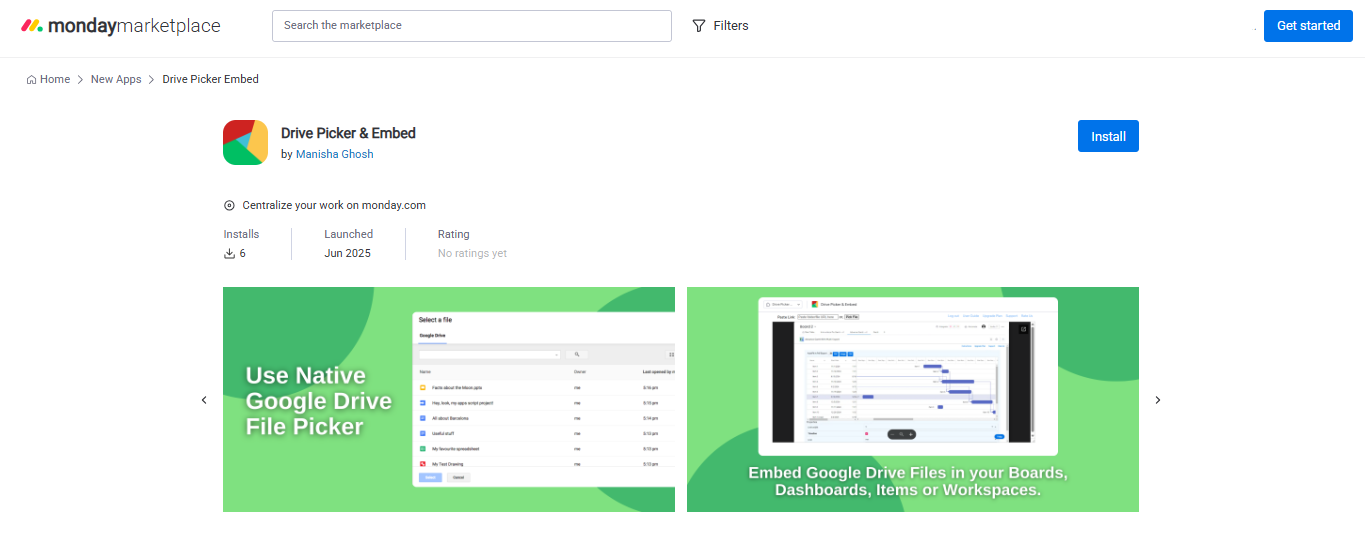Screen dimensions: 1365x534
Task: Show next screenshot with right arrow
Action: pyautogui.click(x=1158, y=400)
